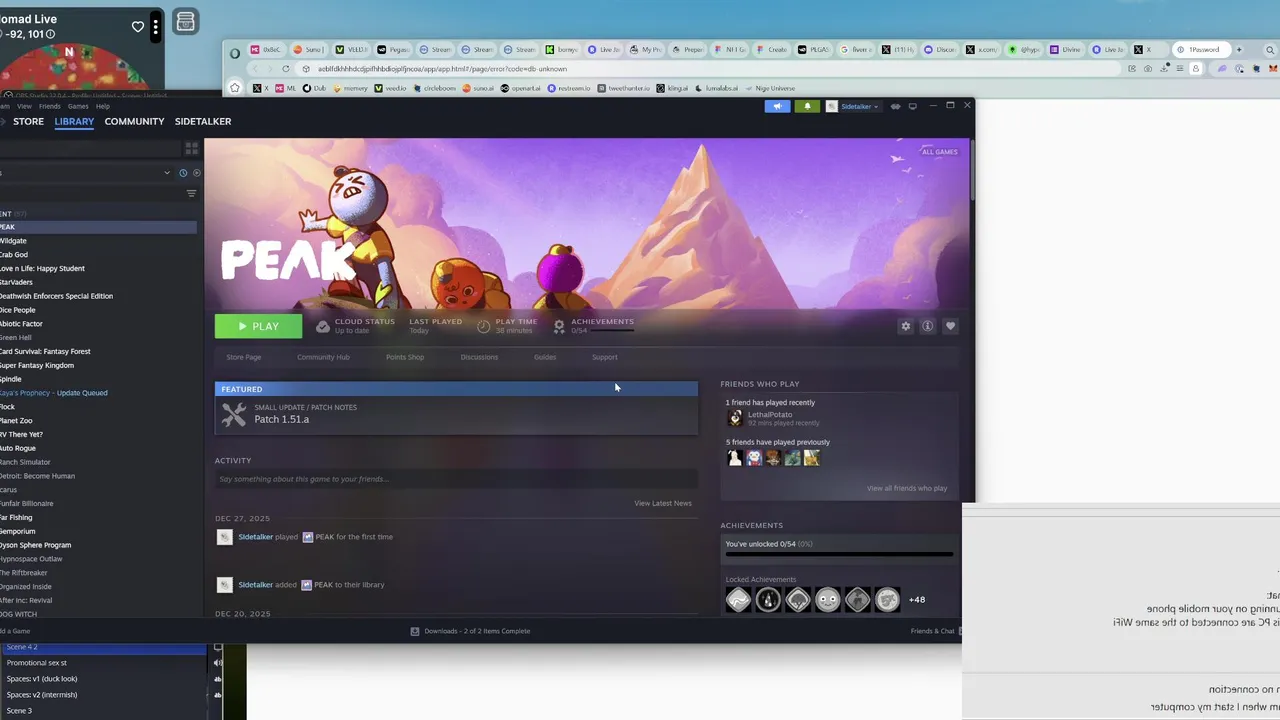The image size is (1280, 720).
Task: Open the Steam Help menu
Action: 103,106
